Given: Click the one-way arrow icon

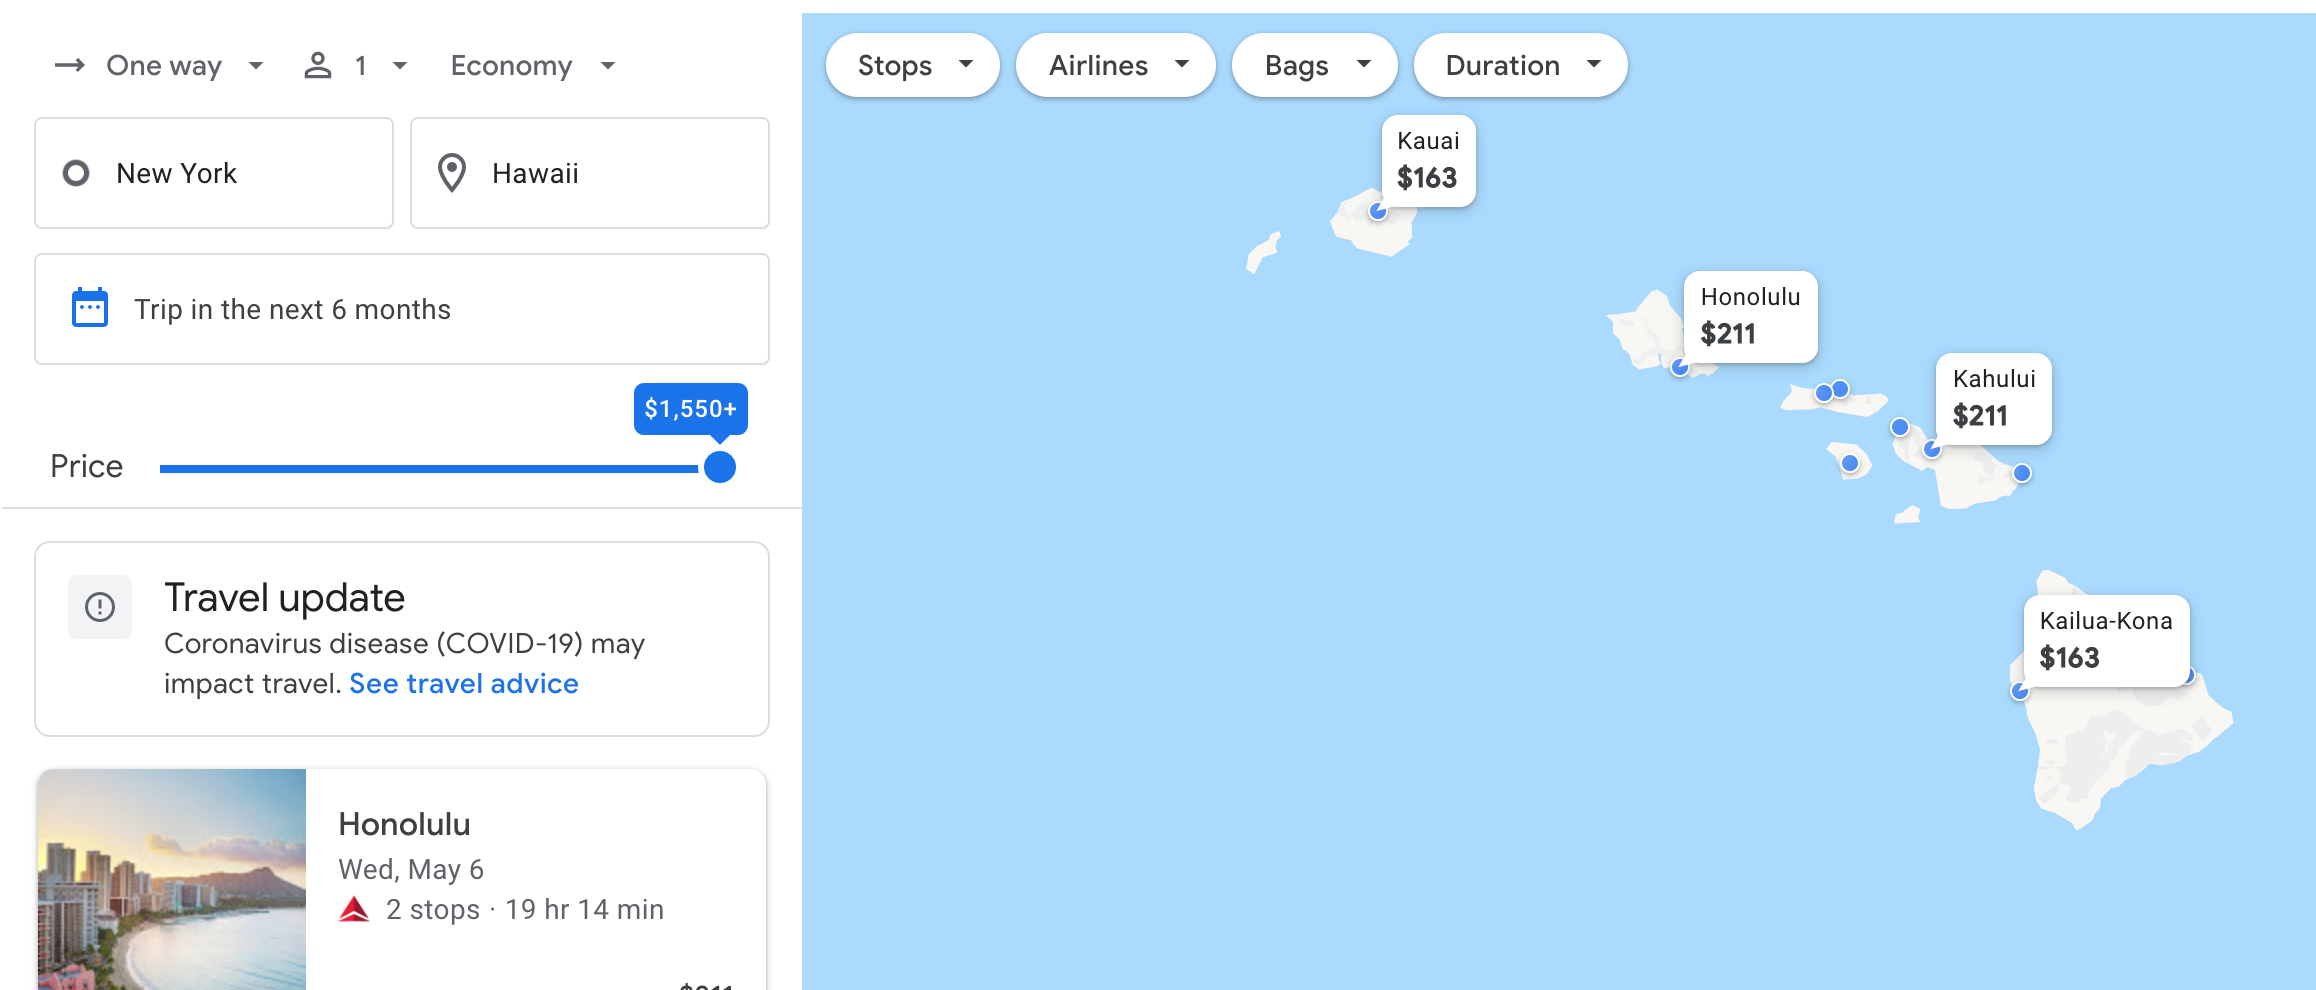Looking at the screenshot, I should pos(69,66).
